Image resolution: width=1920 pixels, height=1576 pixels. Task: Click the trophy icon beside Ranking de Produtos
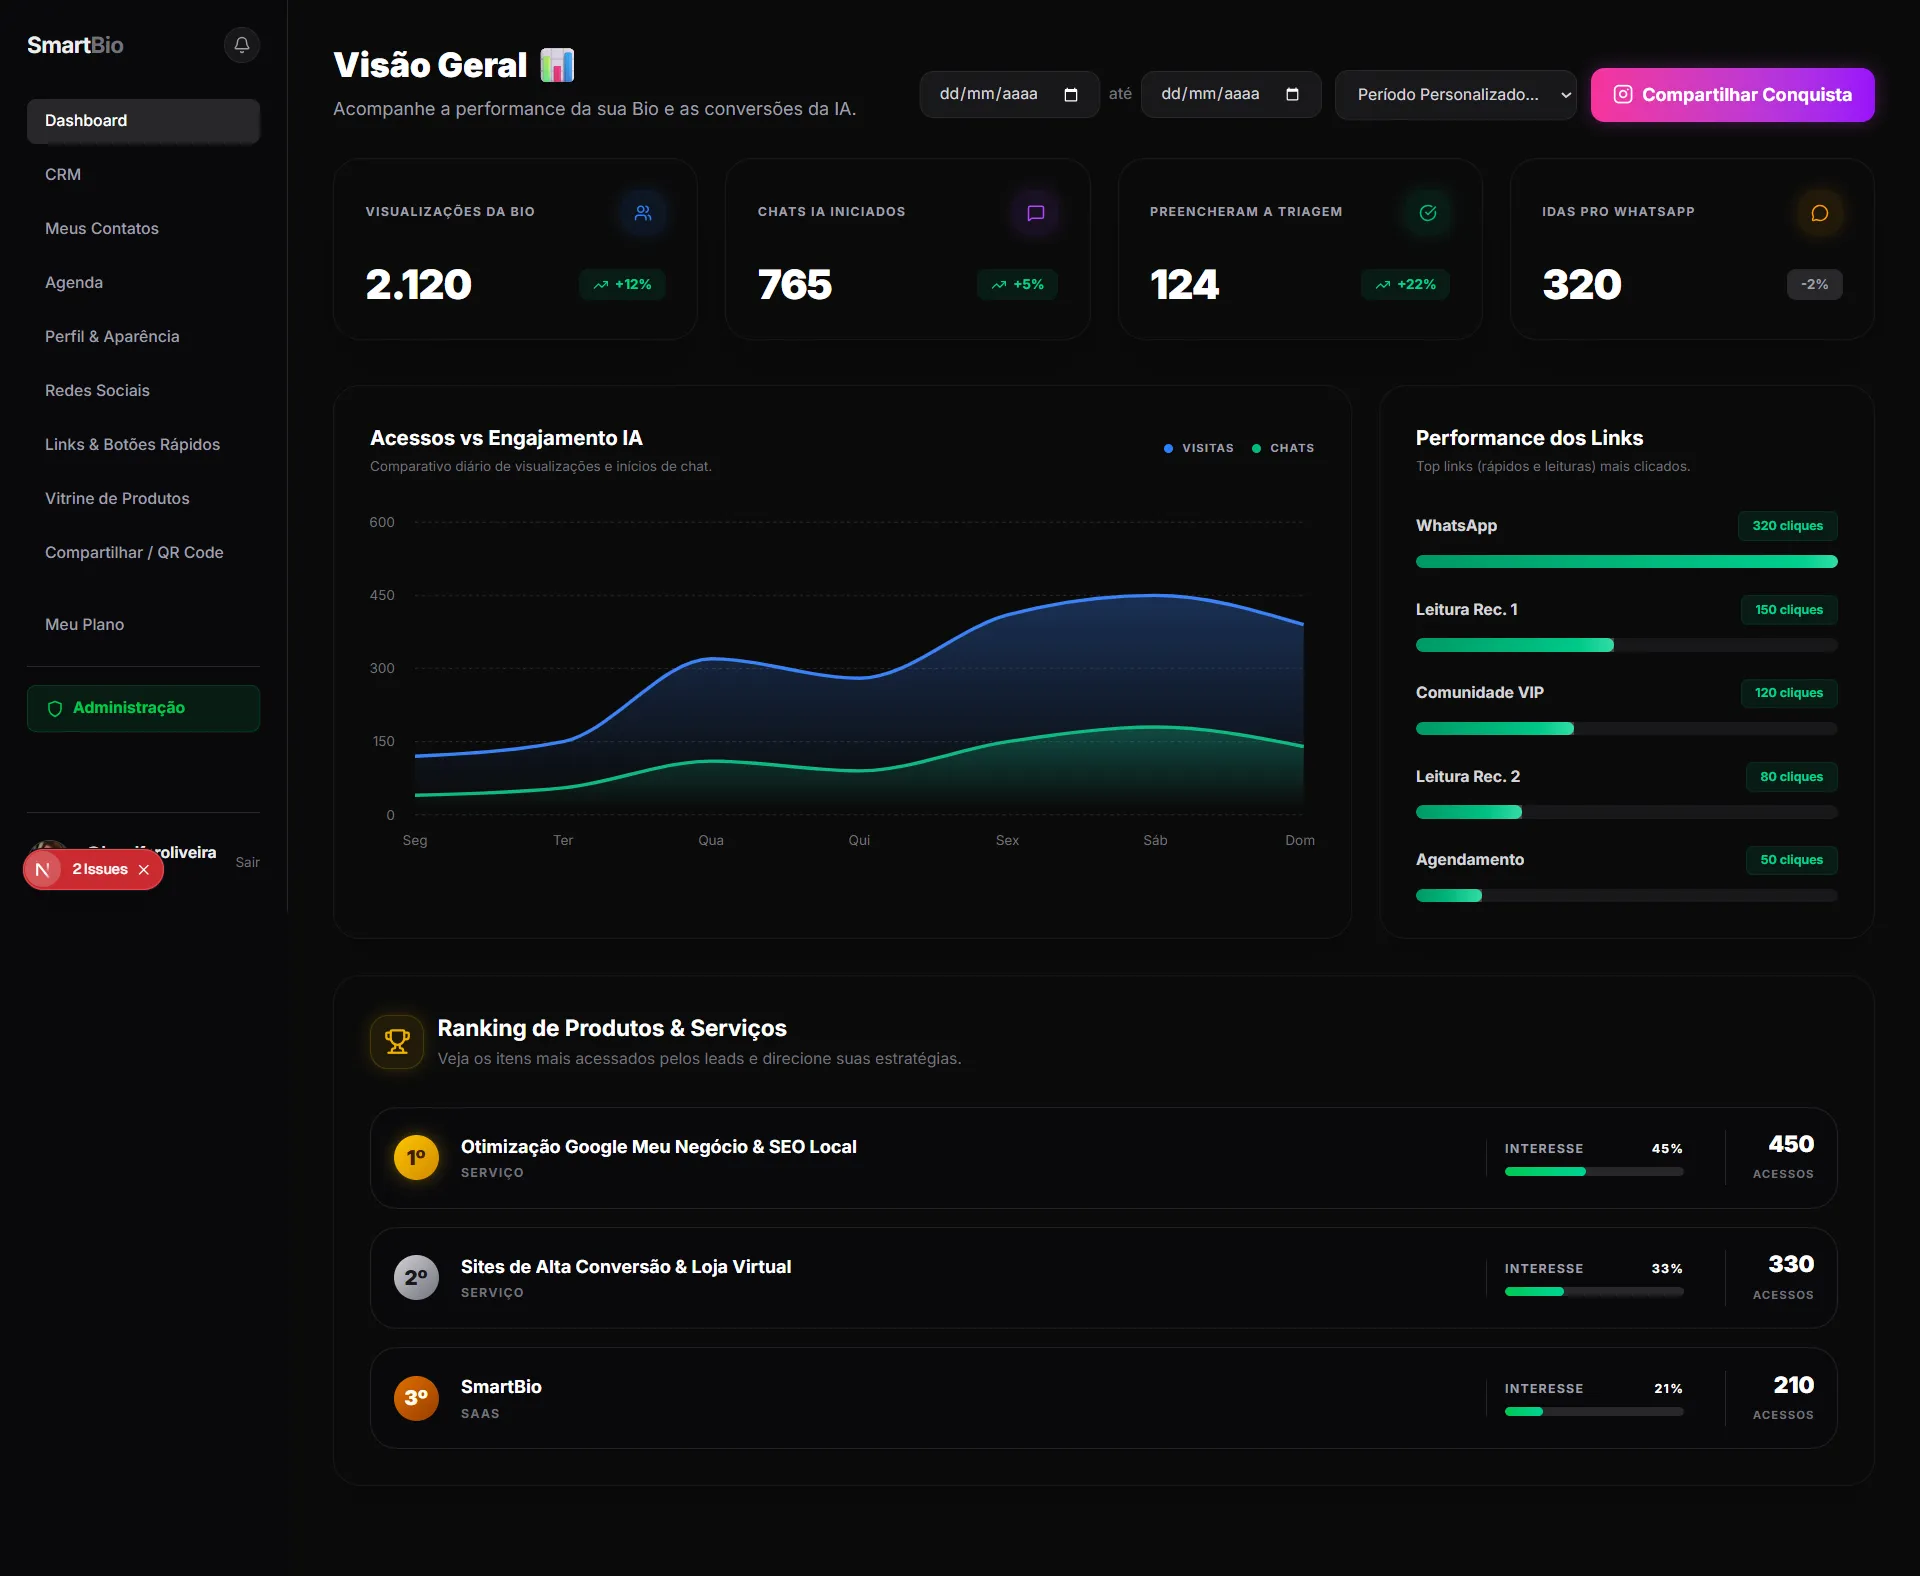tap(397, 1042)
